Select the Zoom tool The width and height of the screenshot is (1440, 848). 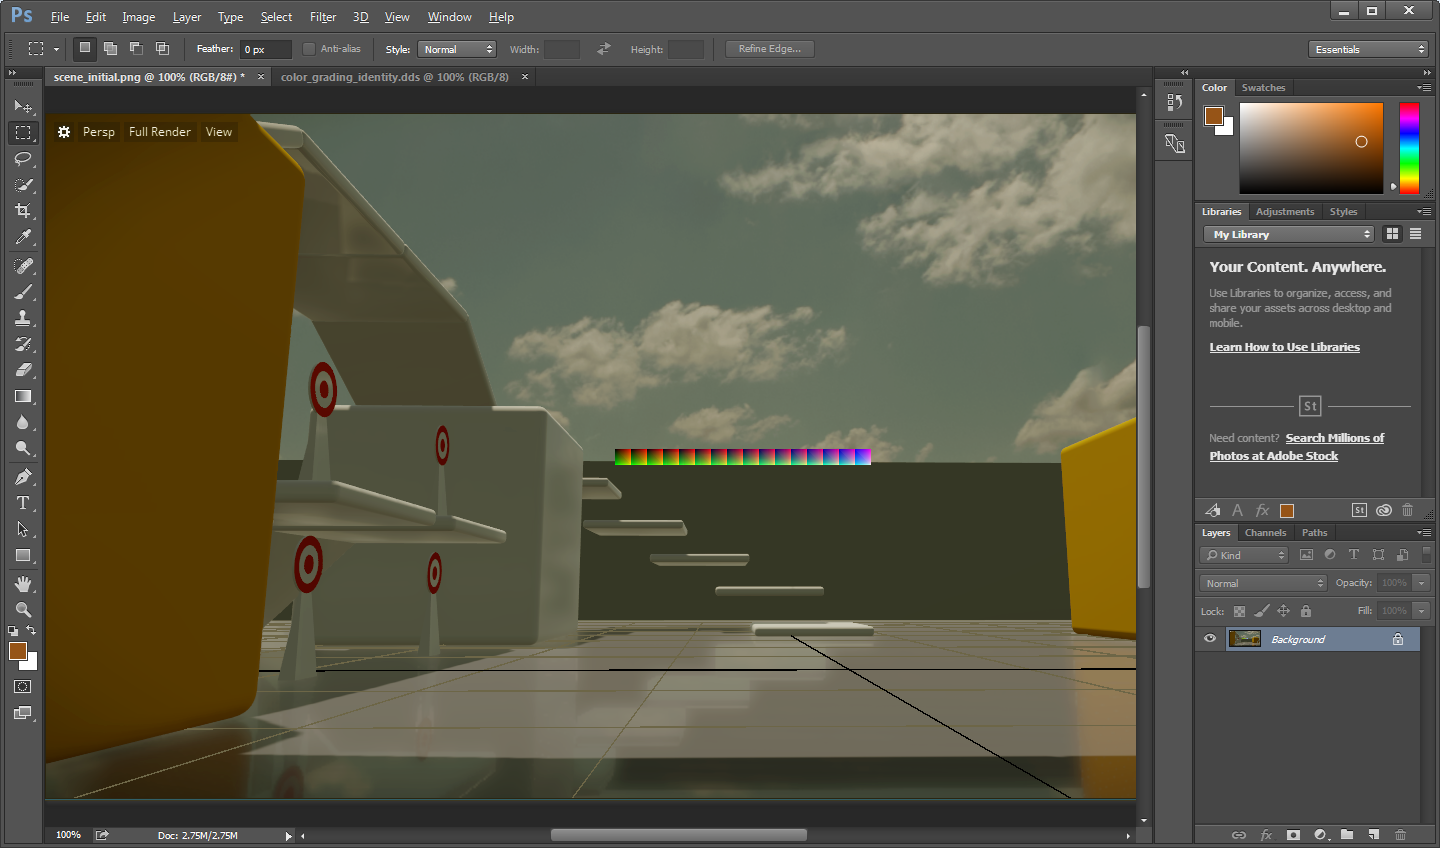[x=23, y=609]
